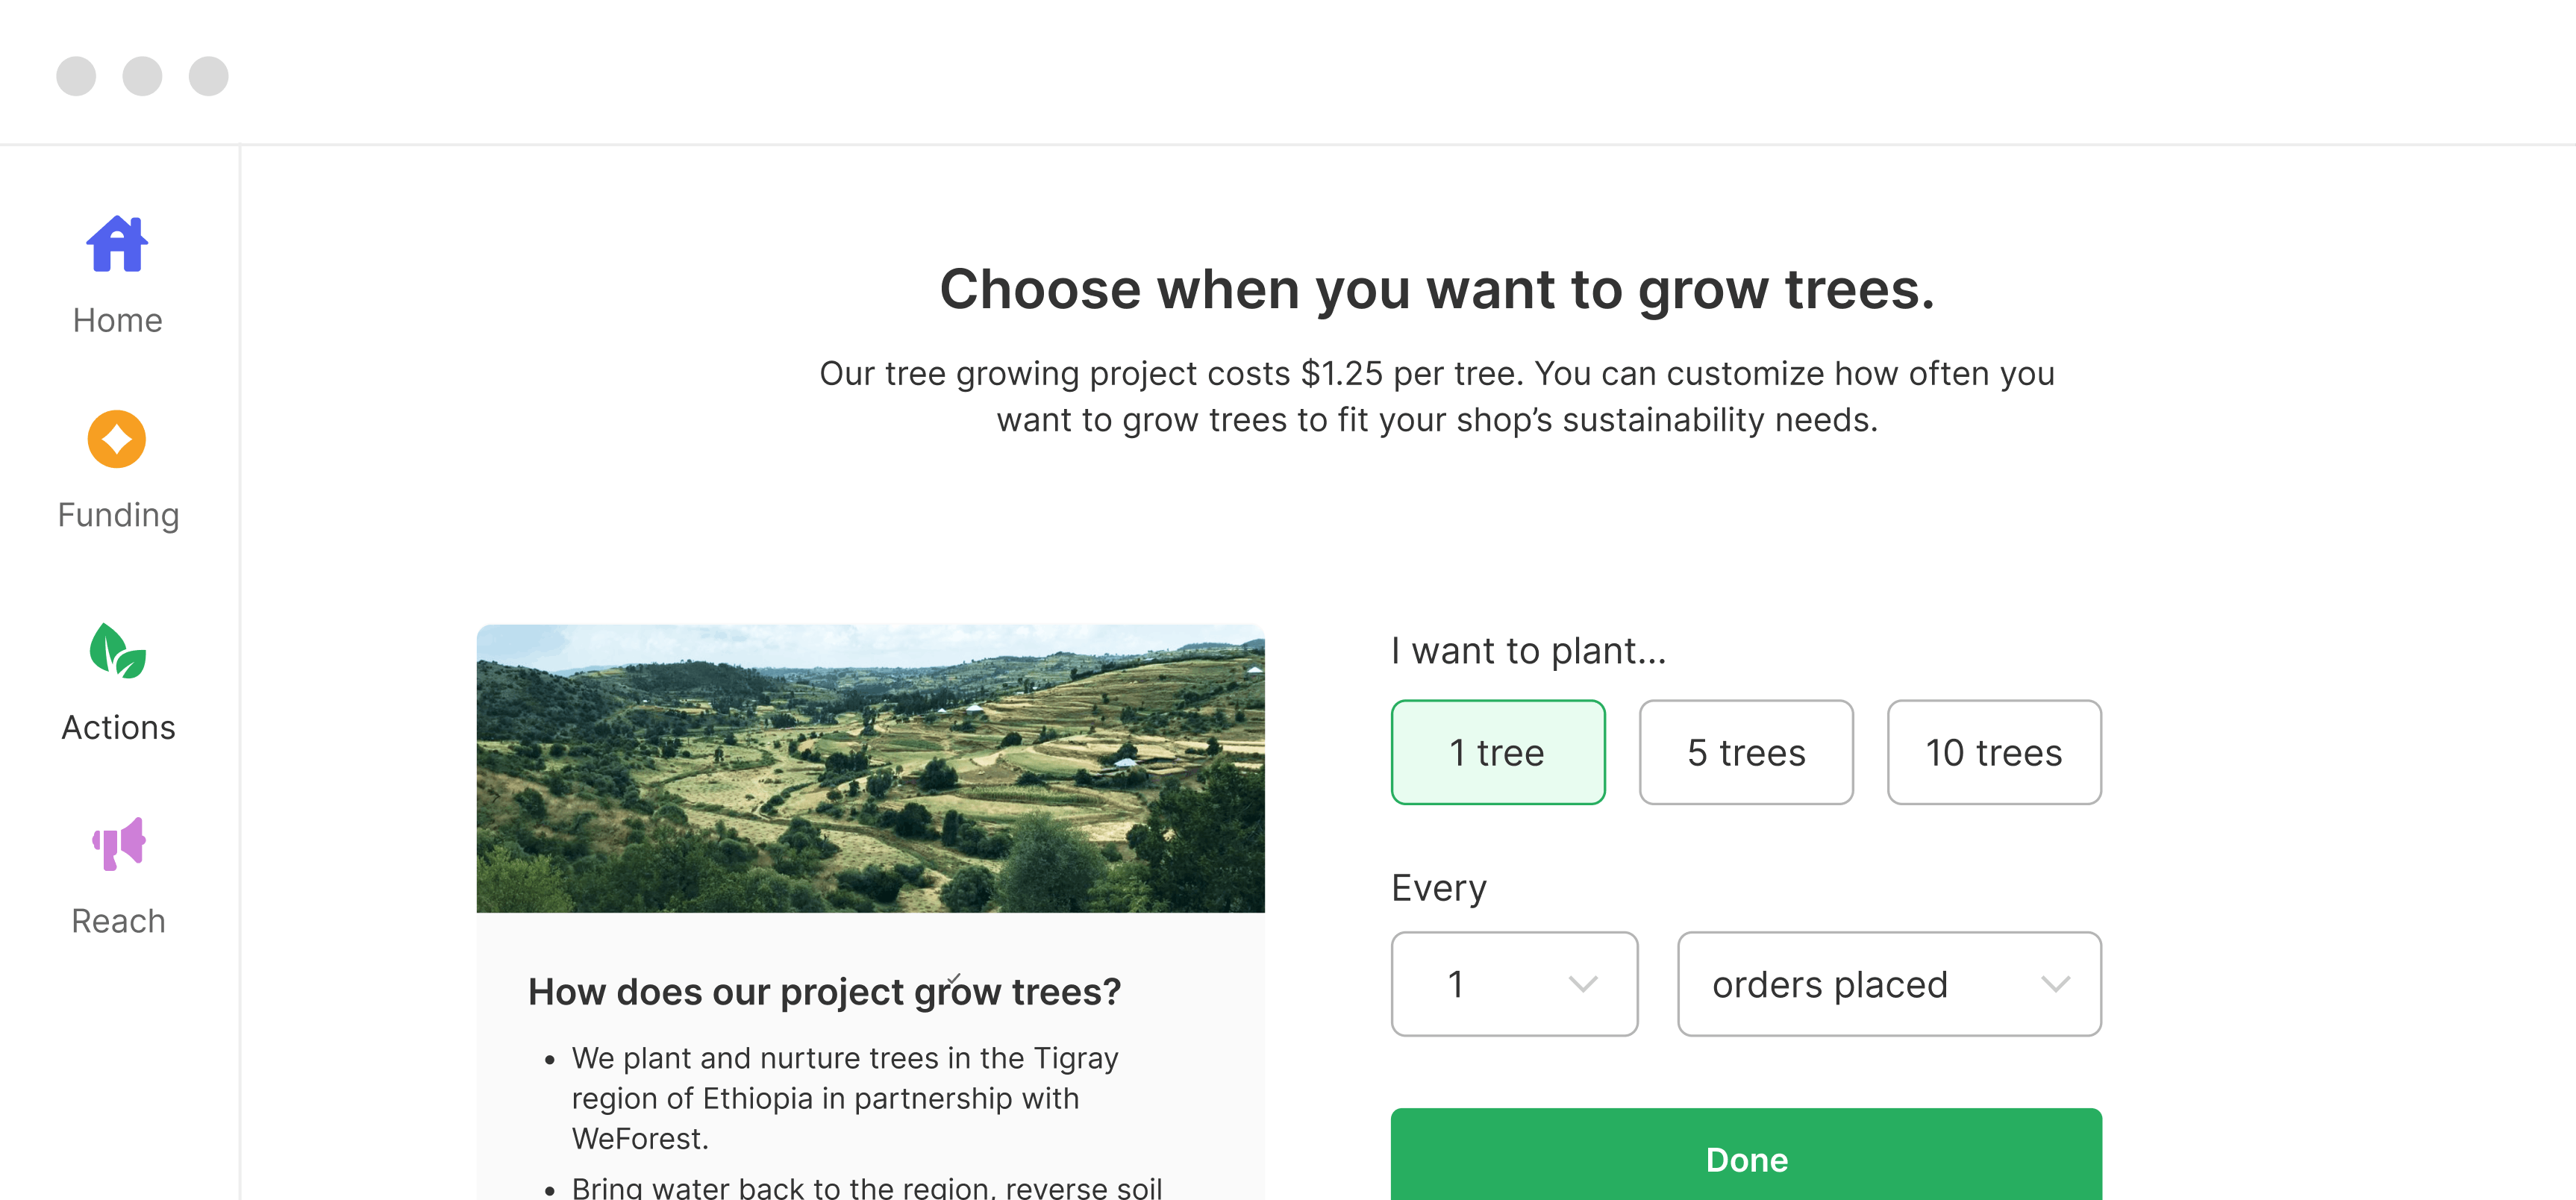2576x1200 pixels.
Task: Select the green leaves Actions icon
Action: click(117, 651)
